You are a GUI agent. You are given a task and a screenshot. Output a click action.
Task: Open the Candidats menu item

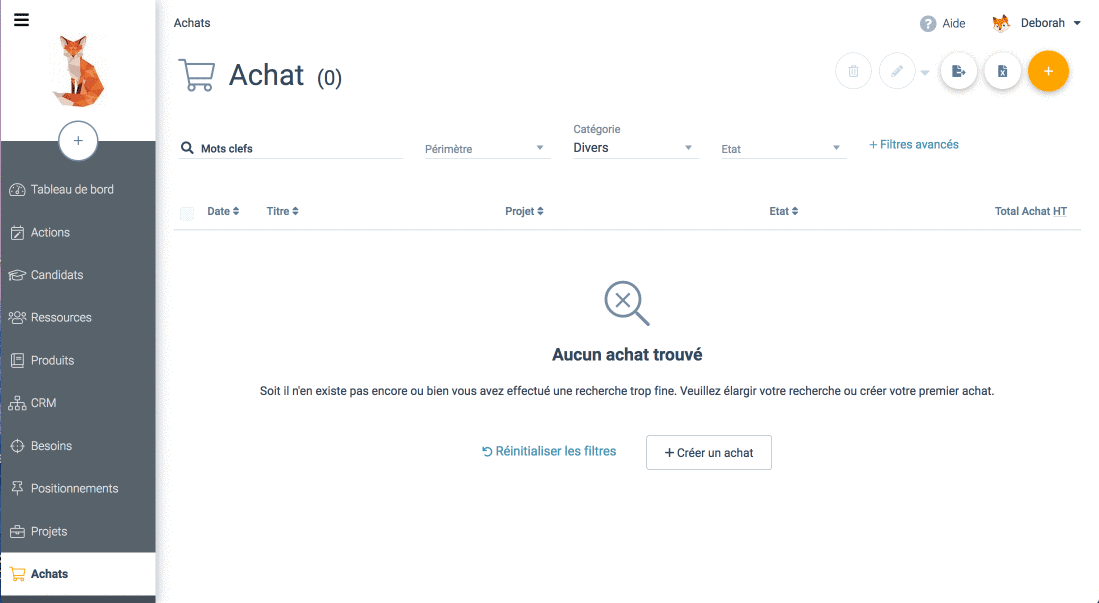[57, 275]
